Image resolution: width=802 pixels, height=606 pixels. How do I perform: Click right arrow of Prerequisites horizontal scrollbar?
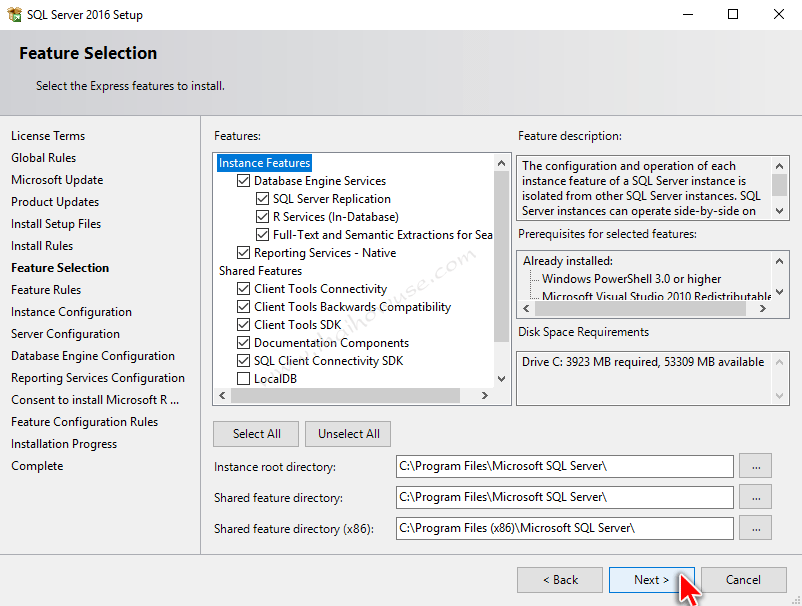pyautogui.click(x=763, y=308)
